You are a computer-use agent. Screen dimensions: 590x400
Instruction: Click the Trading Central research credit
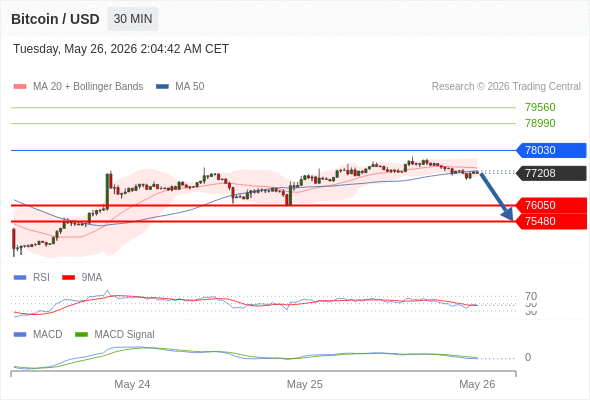[506, 87]
